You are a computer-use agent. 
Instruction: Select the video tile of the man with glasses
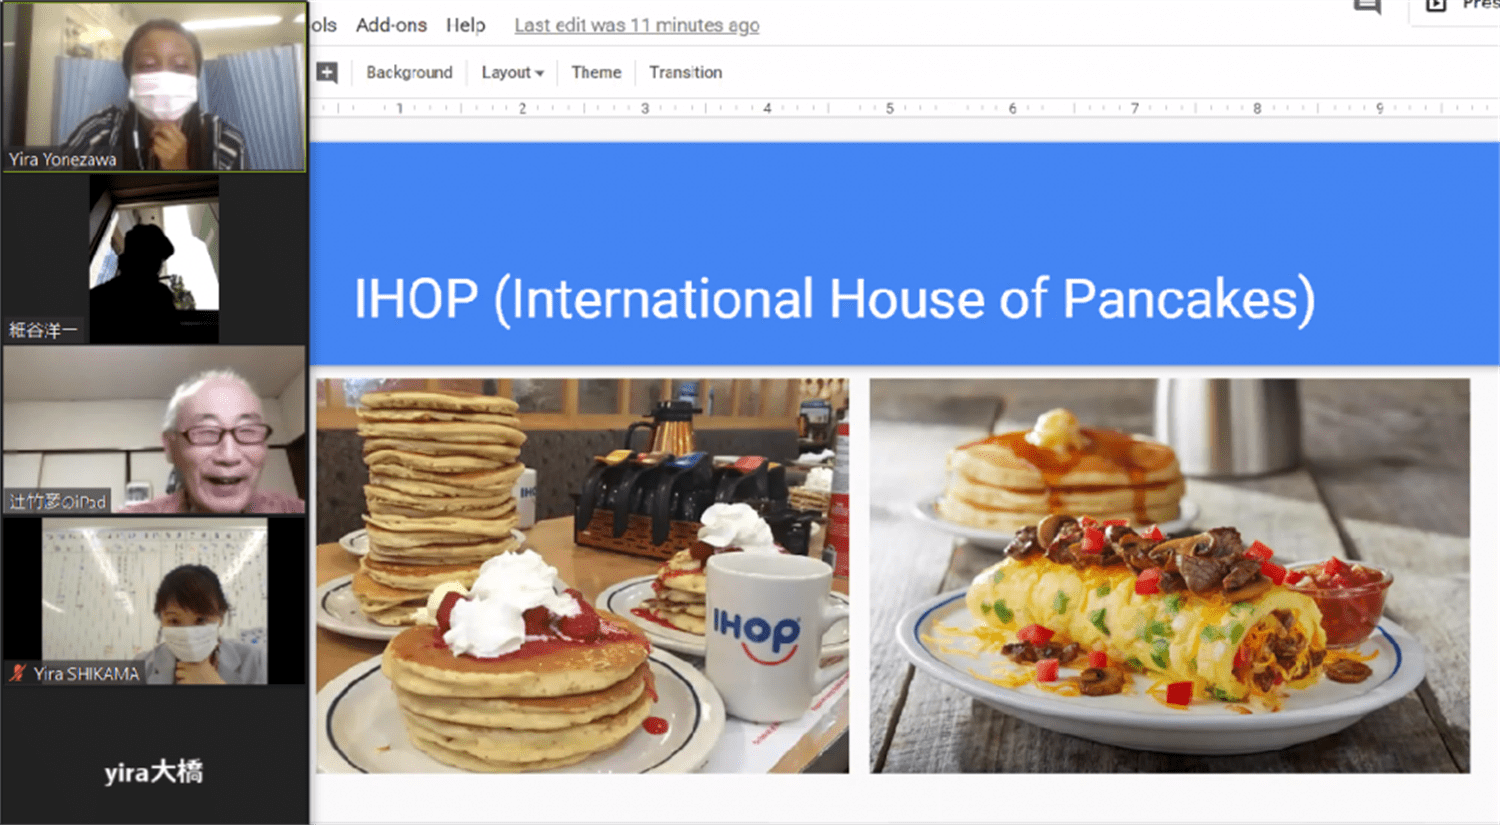154,430
